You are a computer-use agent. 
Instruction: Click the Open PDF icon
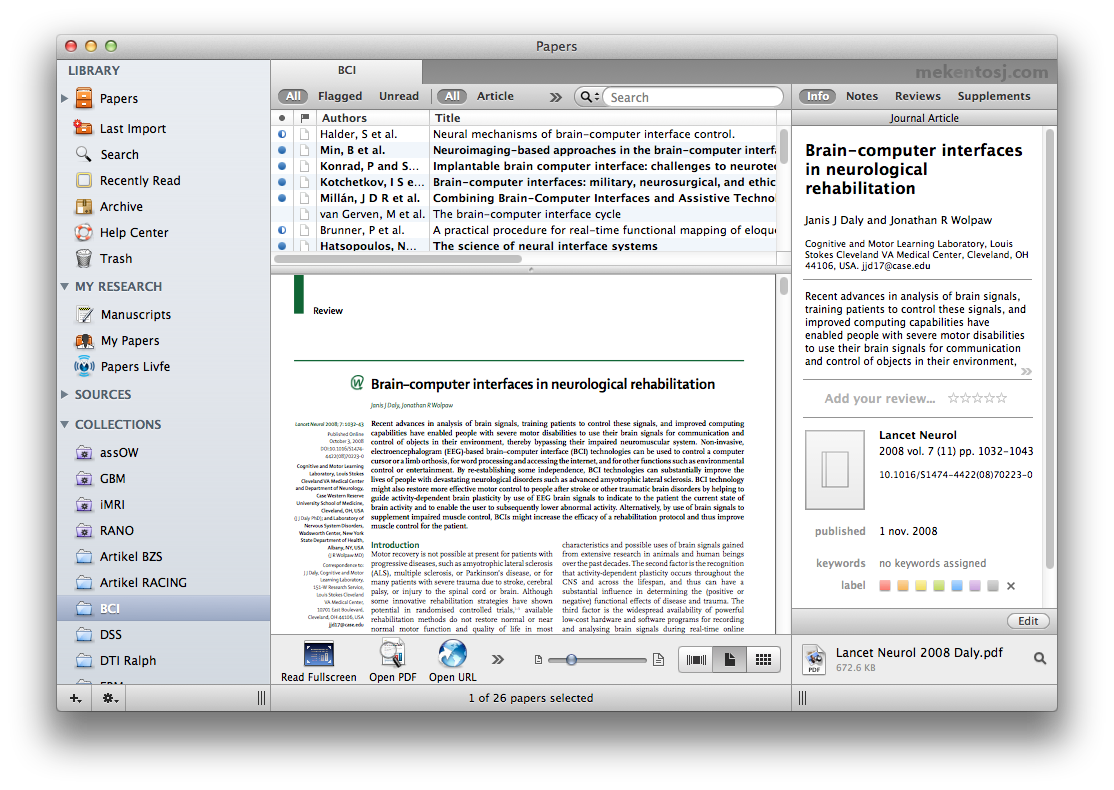point(392,655)
